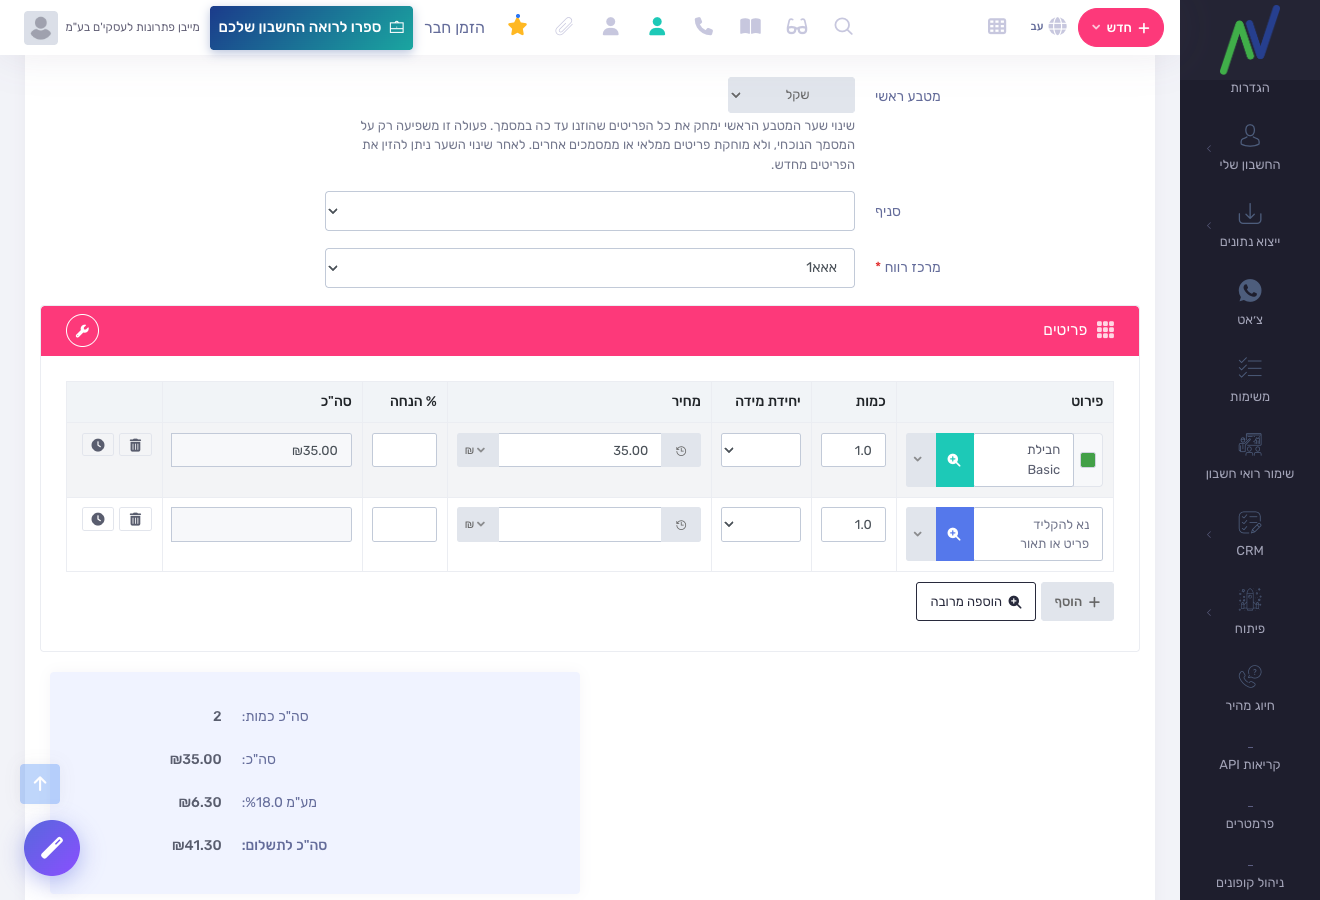1320x900 pixels.
Task: Open the apps grid icon in top bar
Action: coord(997,26)
